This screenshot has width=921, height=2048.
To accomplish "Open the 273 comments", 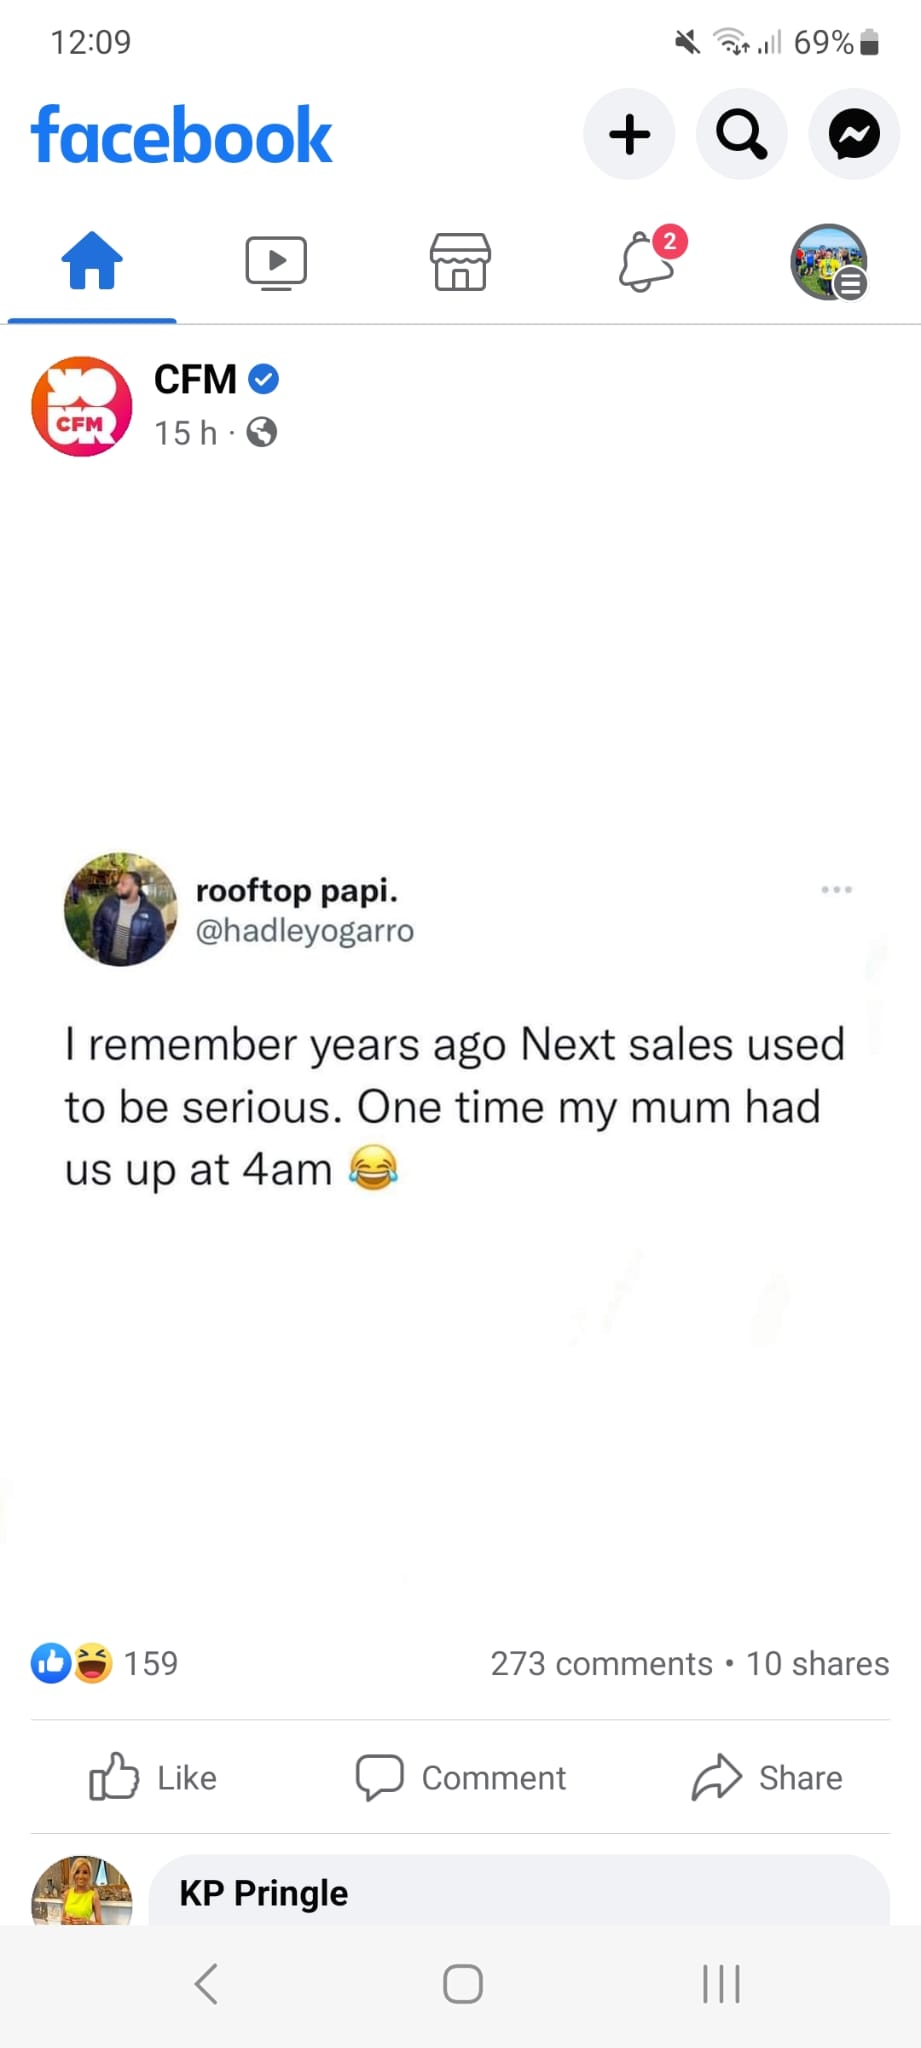I will coord(601,1663).
